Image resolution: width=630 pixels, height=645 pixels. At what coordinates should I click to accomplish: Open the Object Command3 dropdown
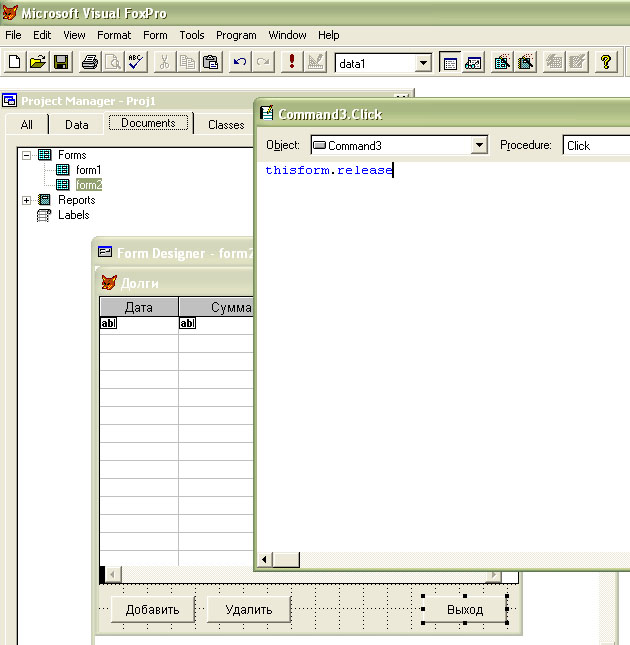click(x=479, y=145)
